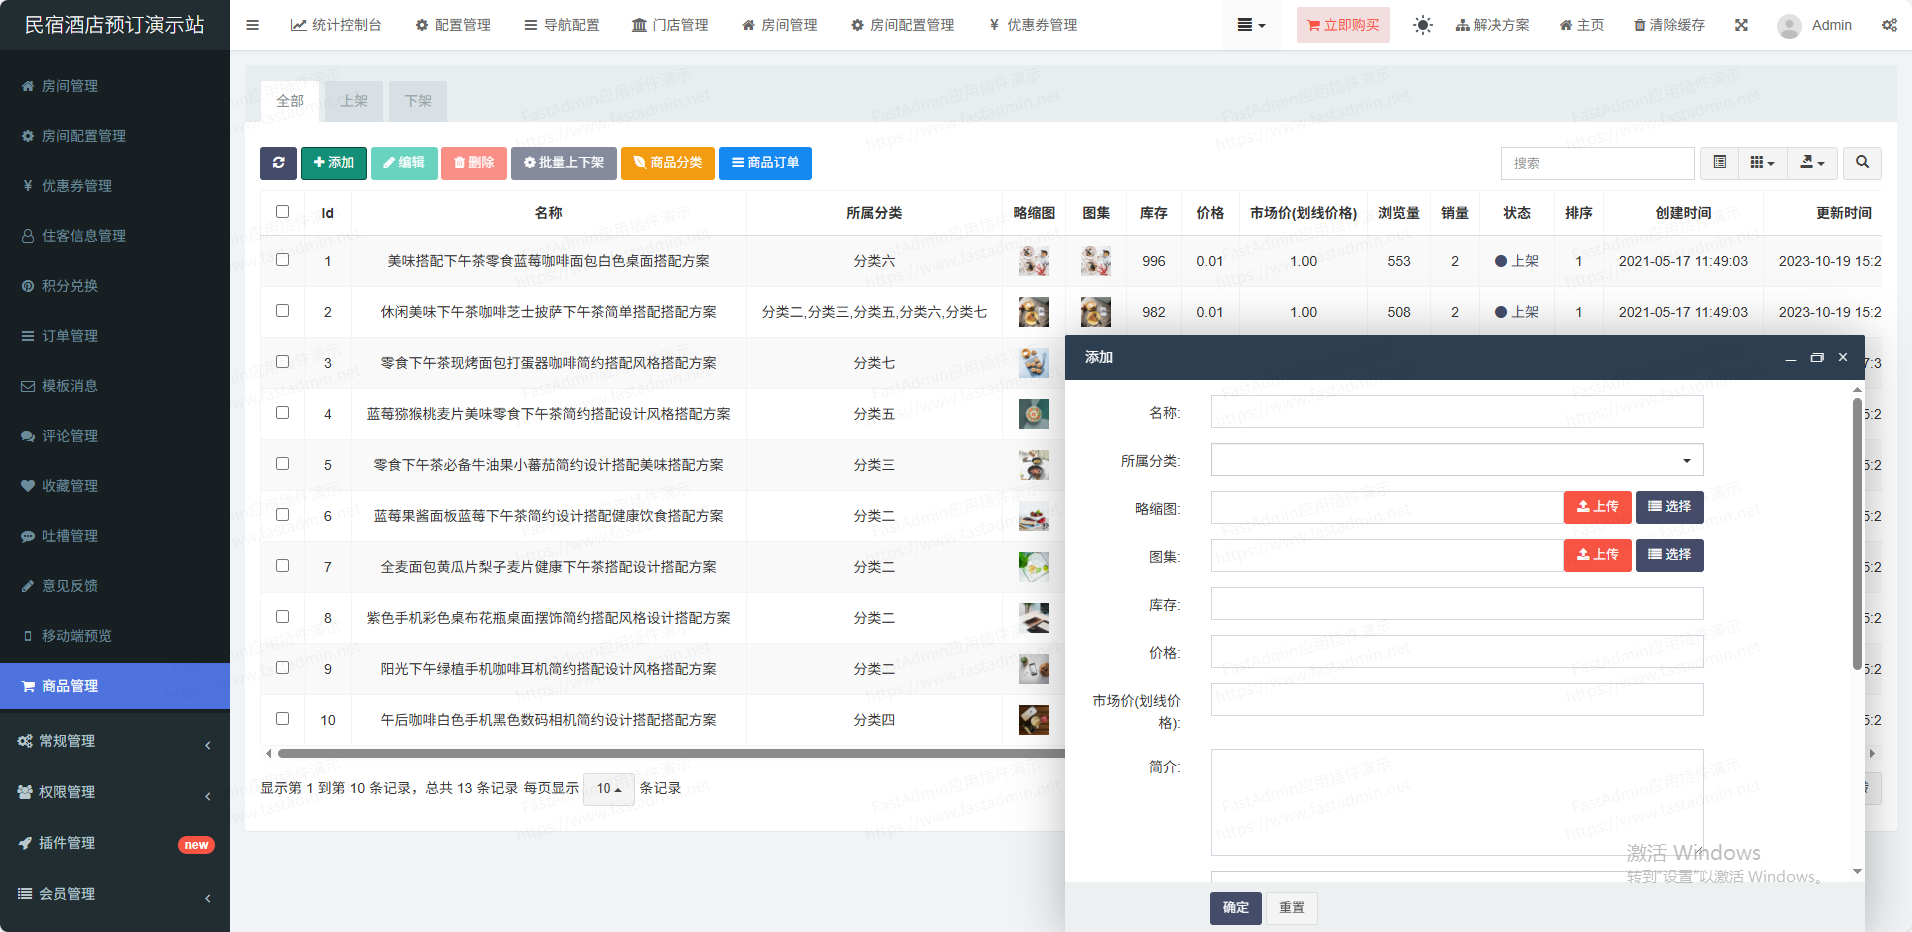Open the 所属分类 dropdown in the form
The width and height of the screenshot is (1912, 932).
coord(1456,460)
